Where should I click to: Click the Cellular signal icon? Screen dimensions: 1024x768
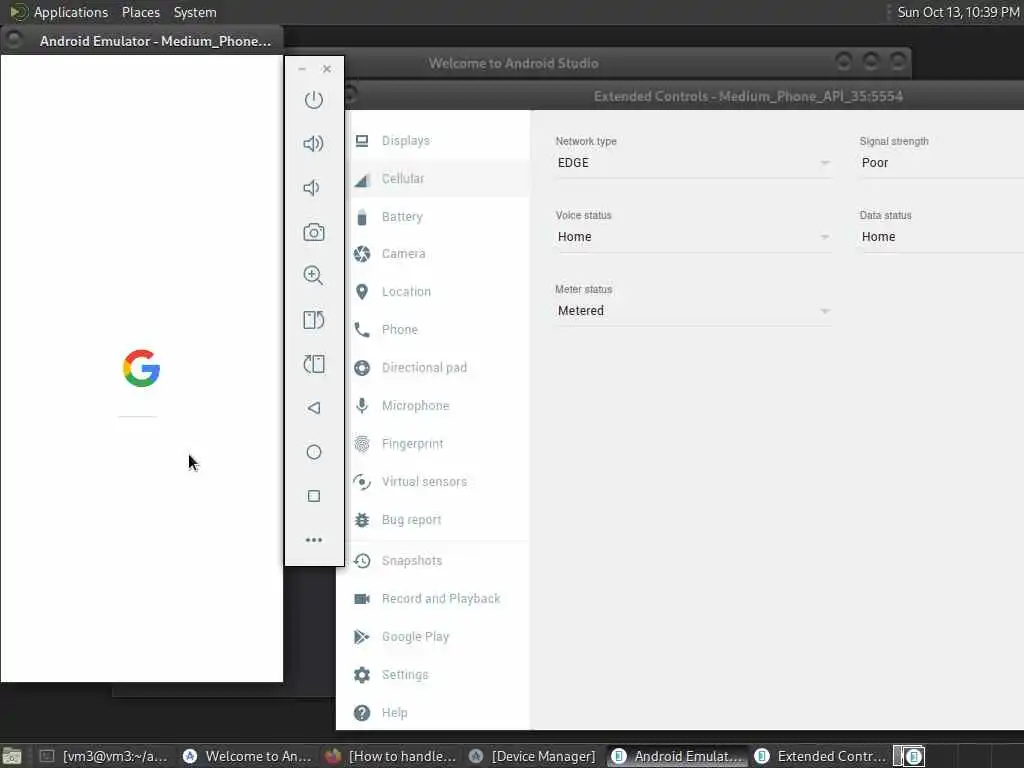362,180
